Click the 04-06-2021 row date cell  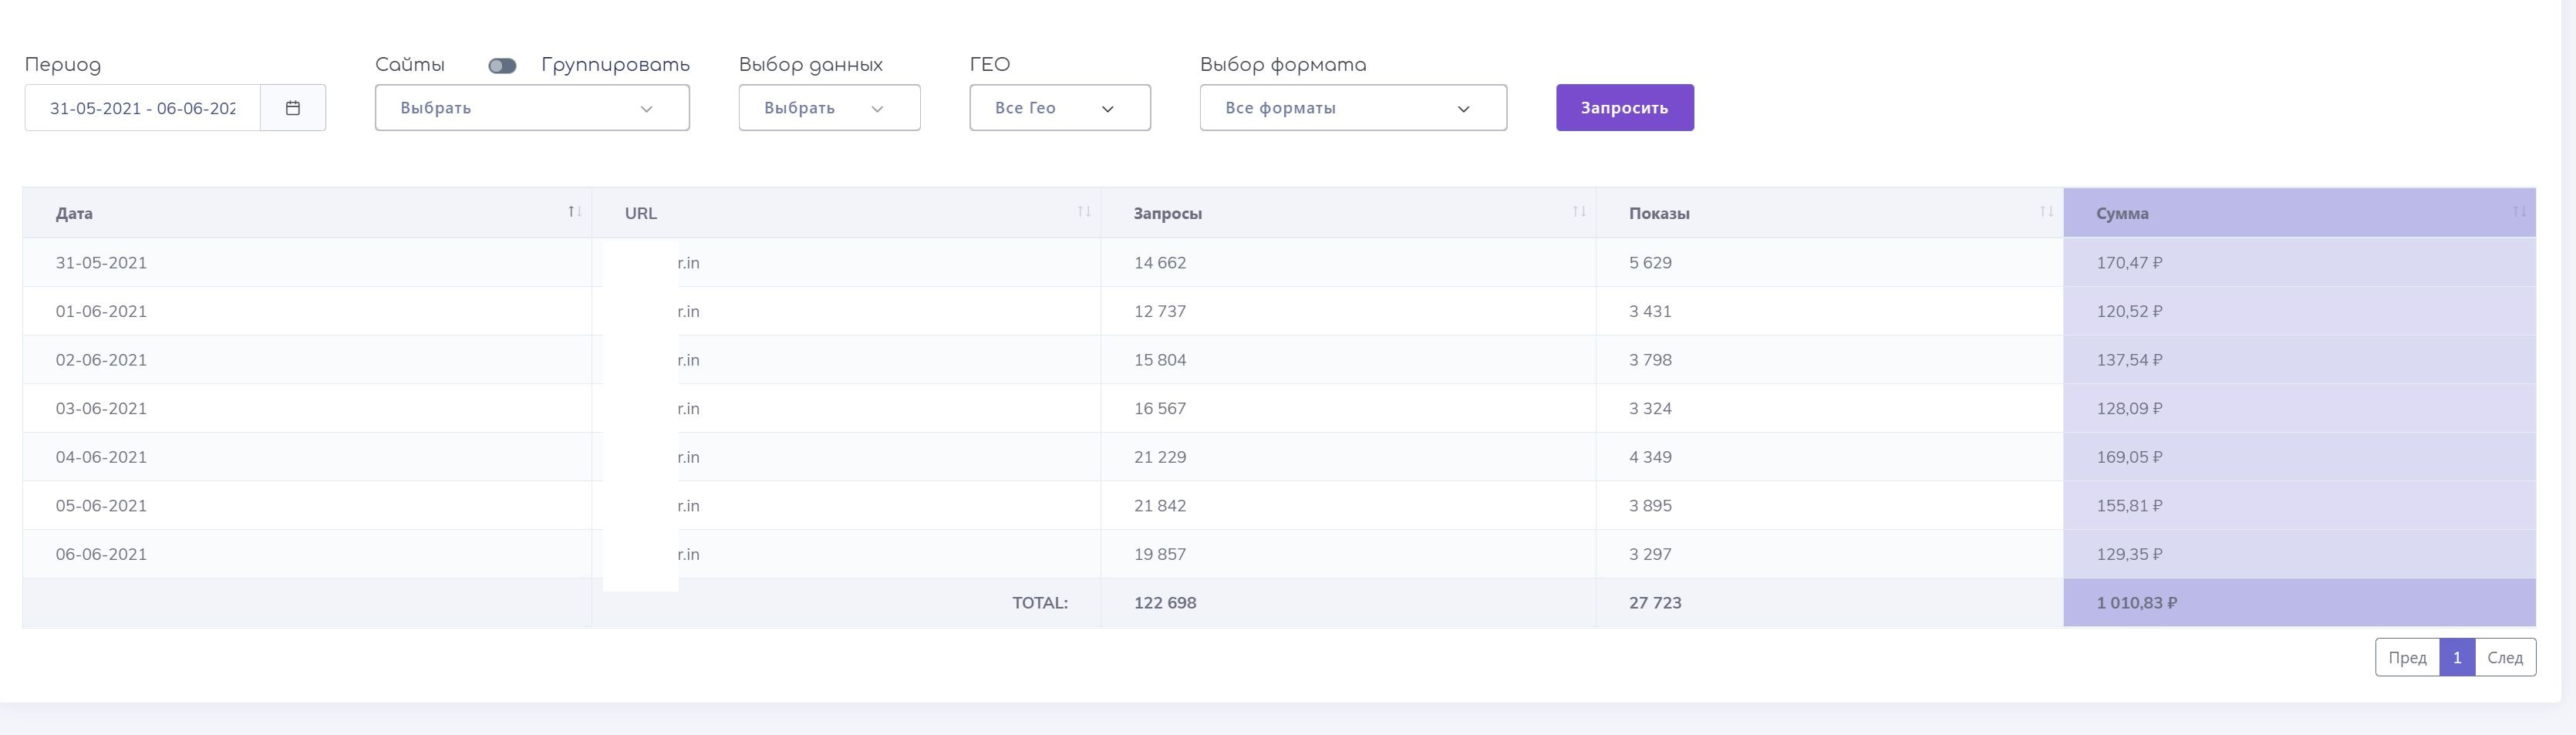point(101,457)
